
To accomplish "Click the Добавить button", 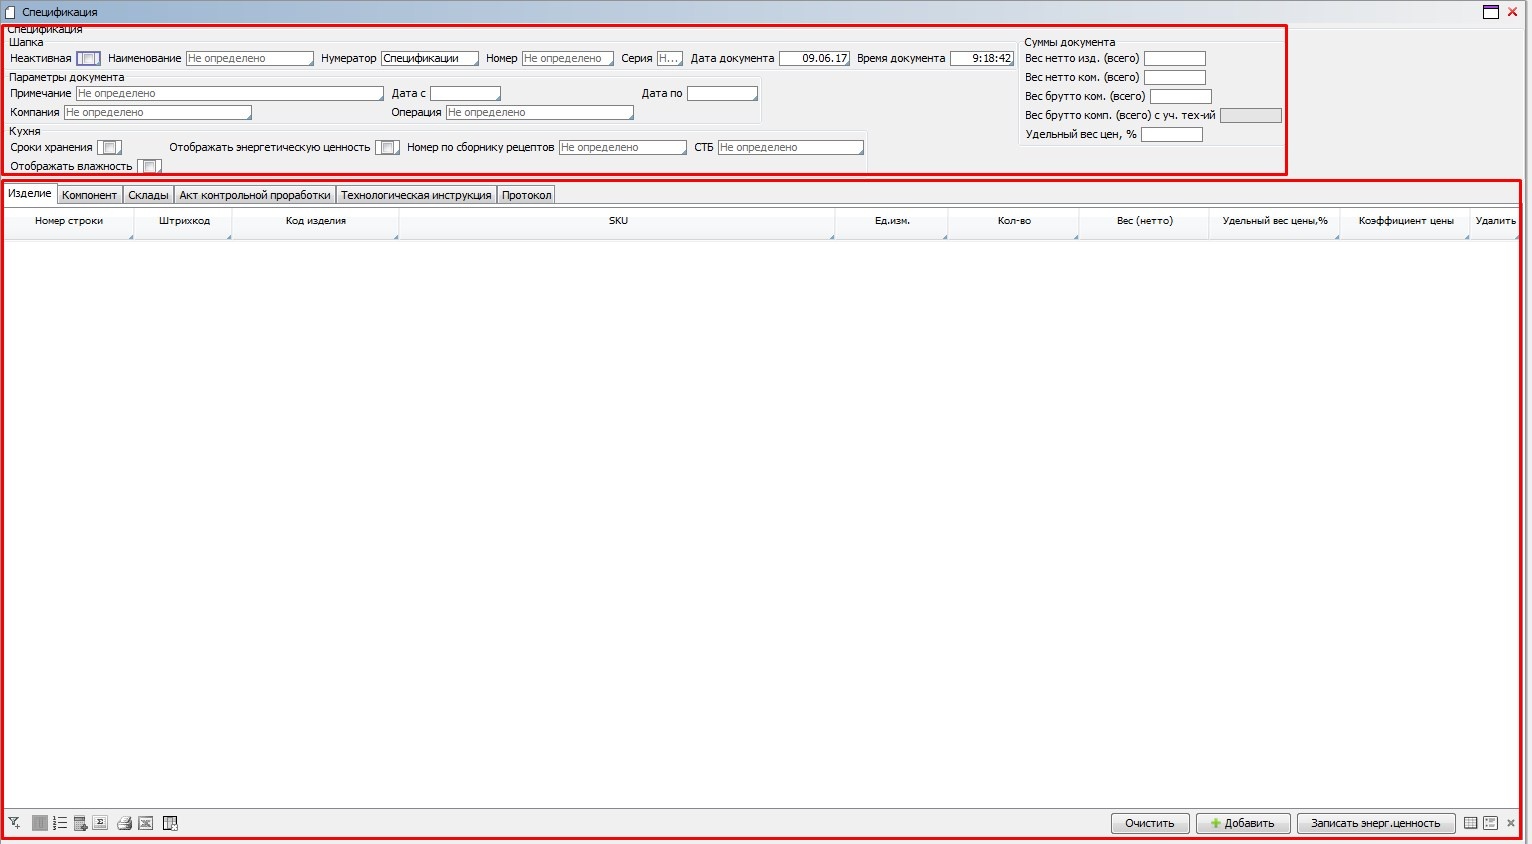I will point(1243,823).
